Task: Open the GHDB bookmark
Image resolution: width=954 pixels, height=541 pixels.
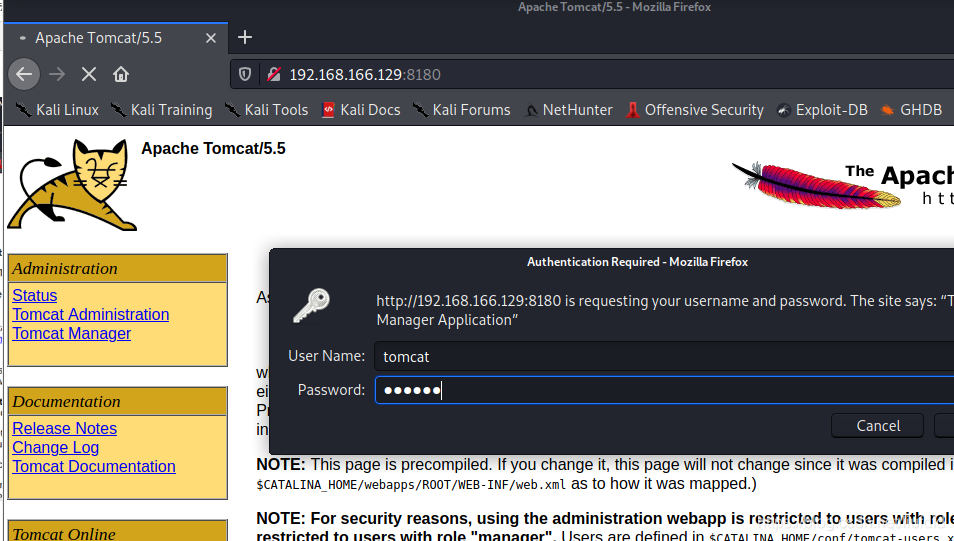Action: pyautogui.click(x=911, y=110)
